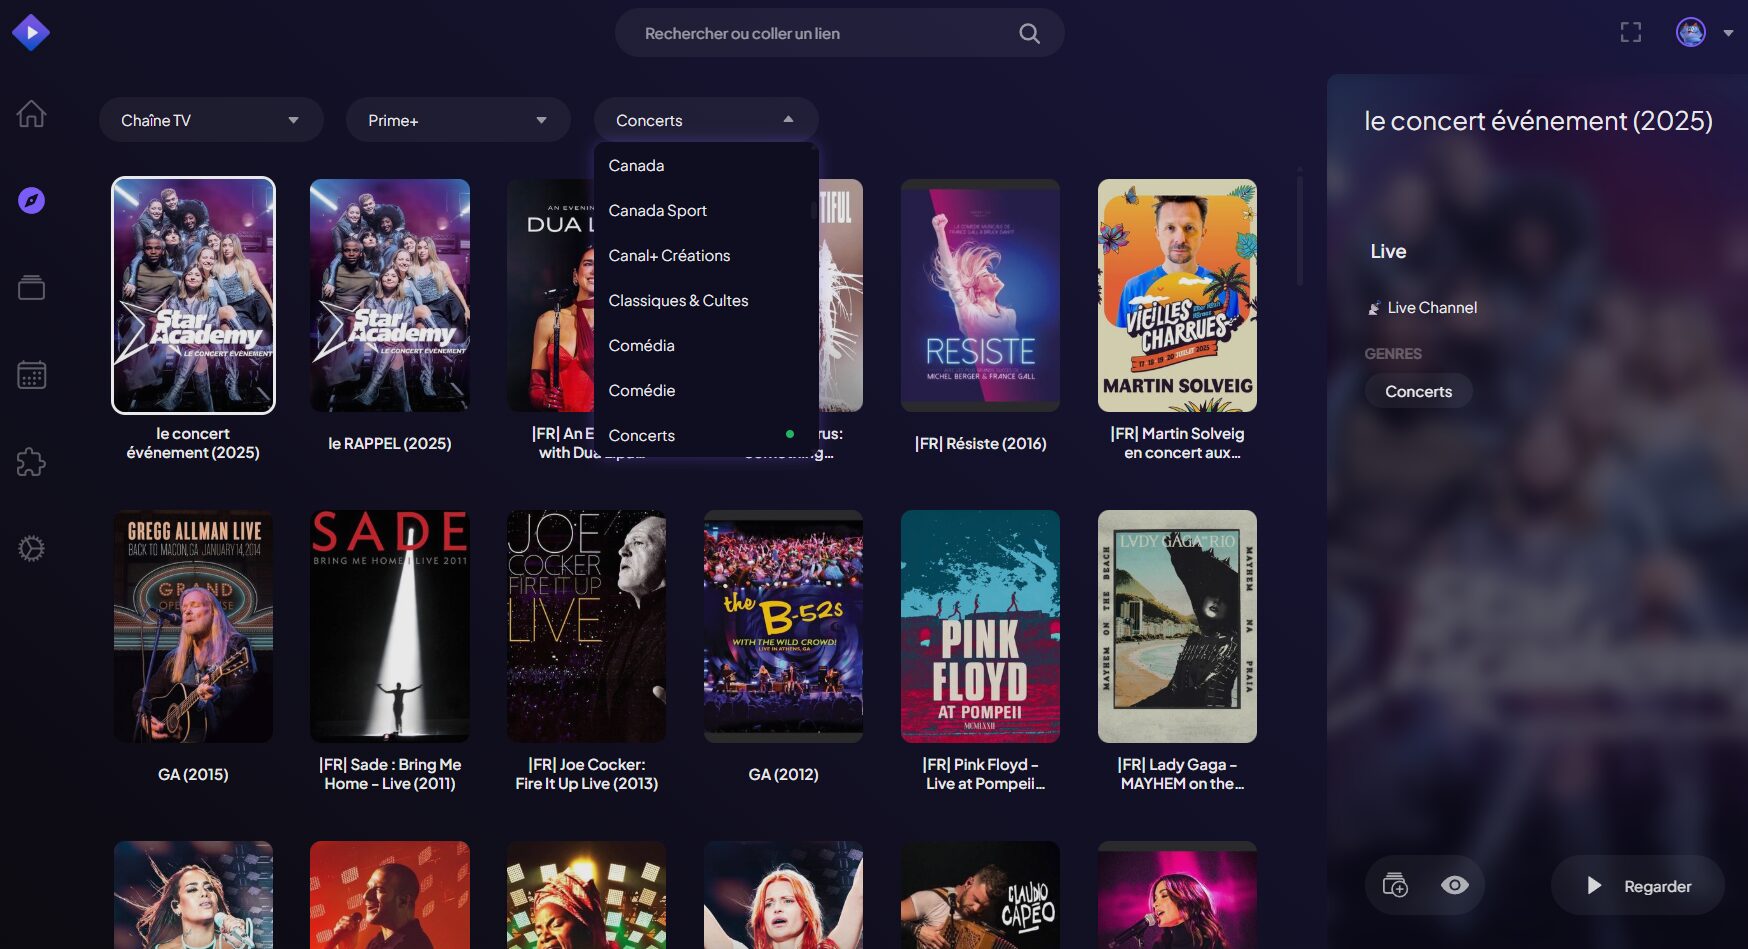The height and width of the screenshot is (949, 1748).
Task: Expand the profile menu arrow
Action: [x=1728, y=33]
